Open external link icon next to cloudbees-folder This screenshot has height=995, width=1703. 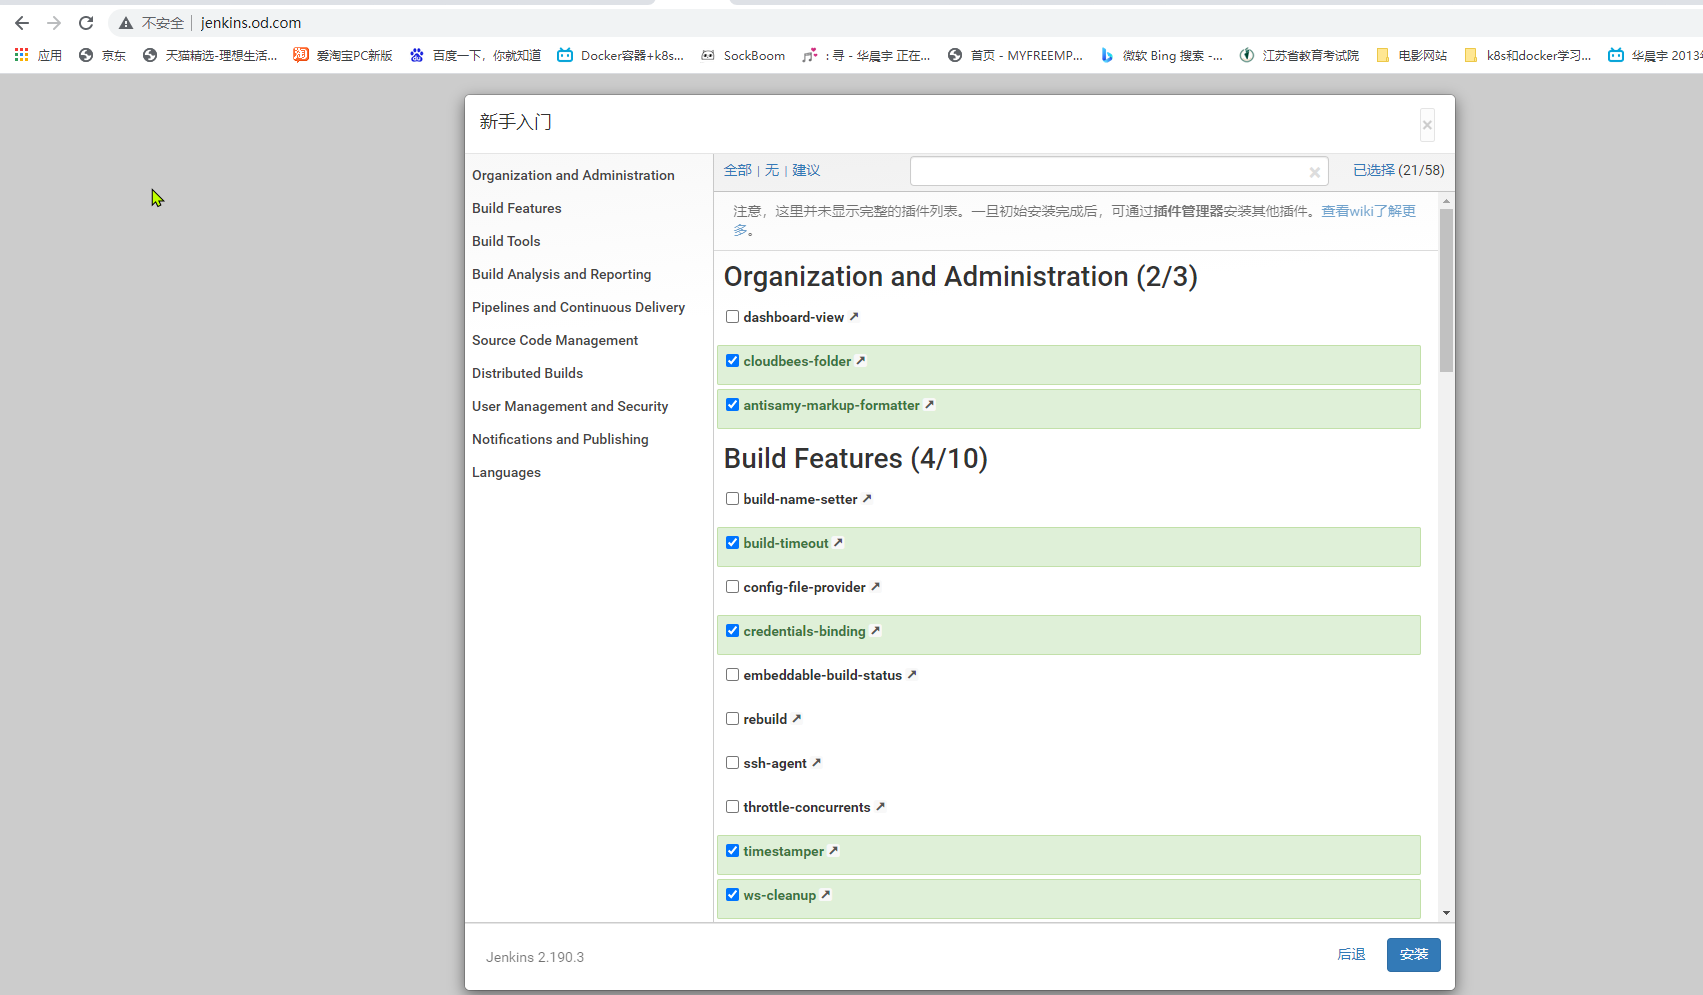861,360
